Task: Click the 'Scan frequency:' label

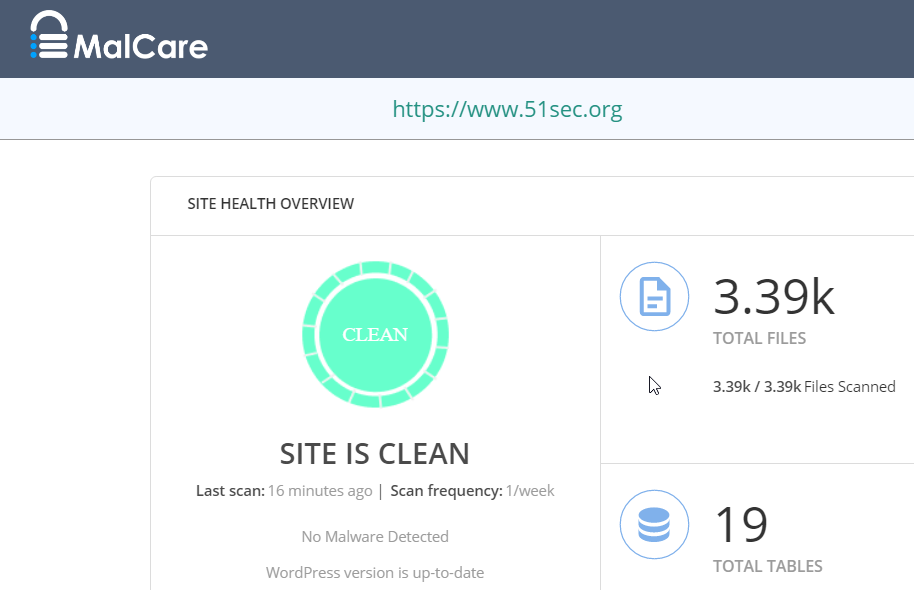Action: tap(446, 491)
